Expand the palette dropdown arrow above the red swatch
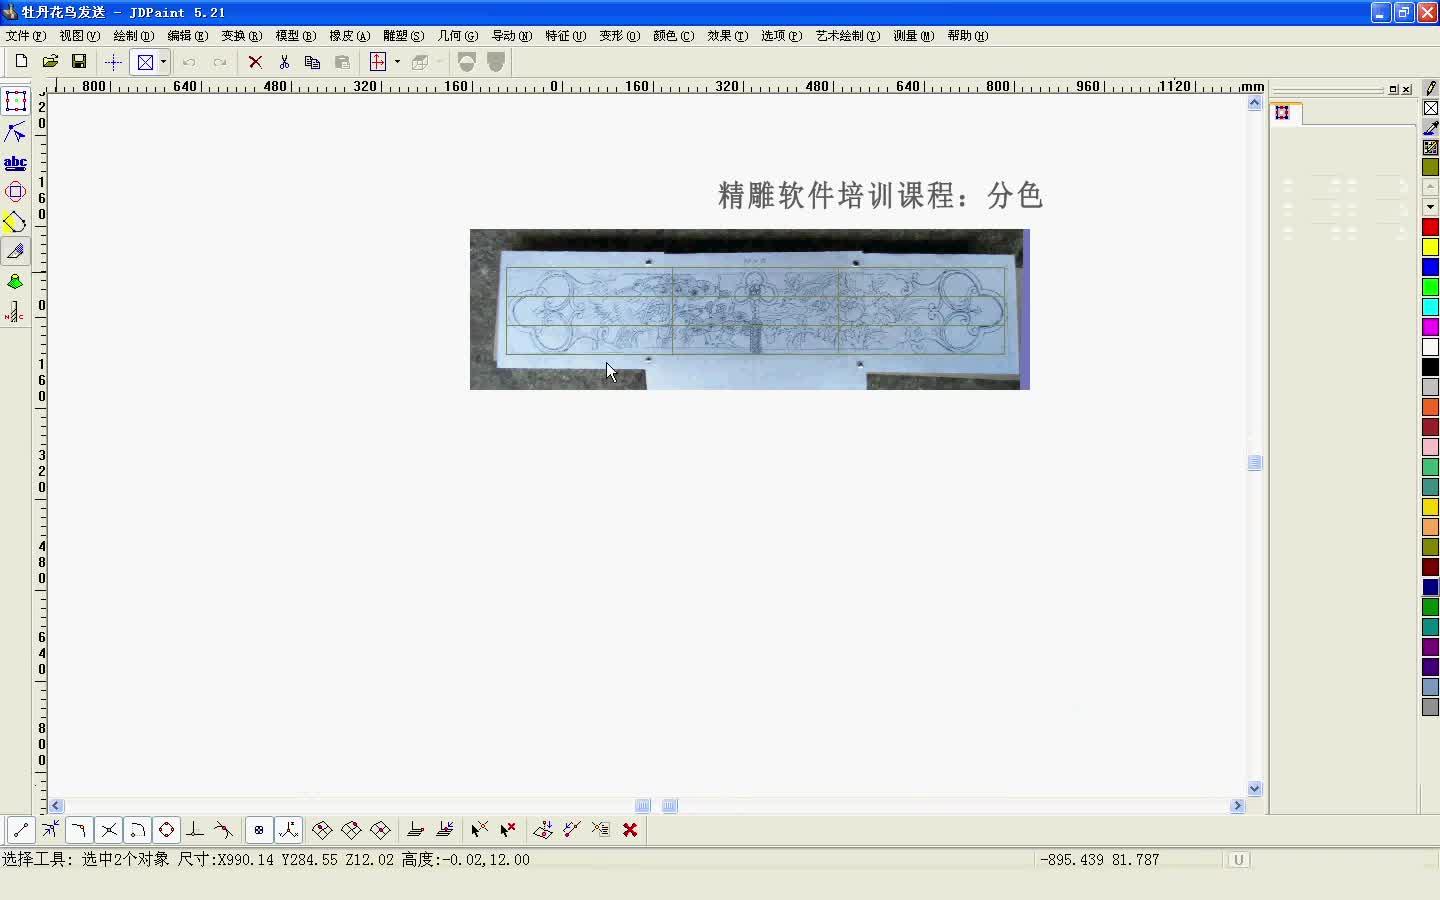Viewport: 1440px width, 900px height. pos(1430,207)
